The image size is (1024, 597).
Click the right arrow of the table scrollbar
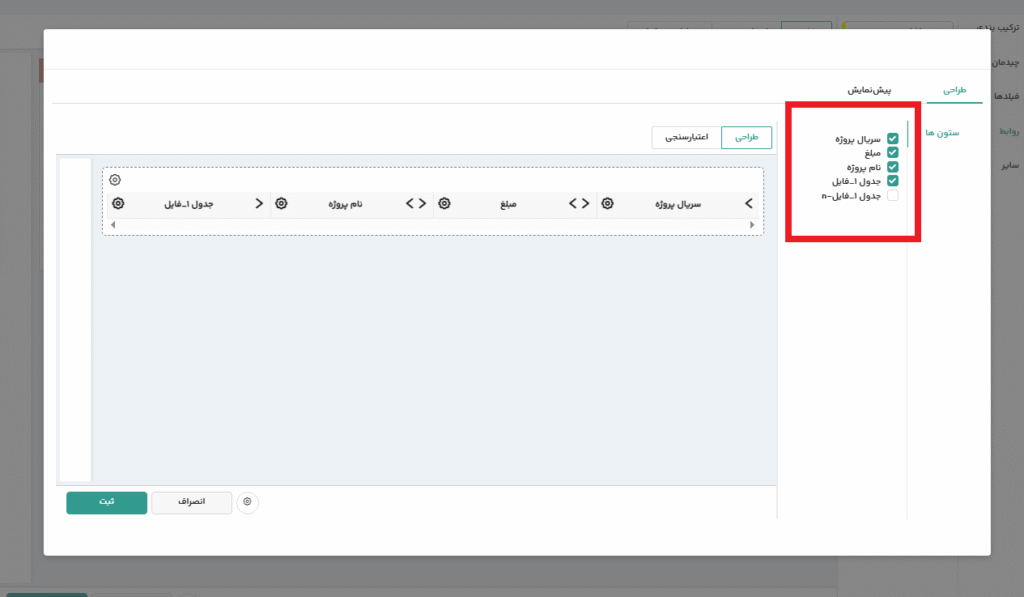(753, 226)
